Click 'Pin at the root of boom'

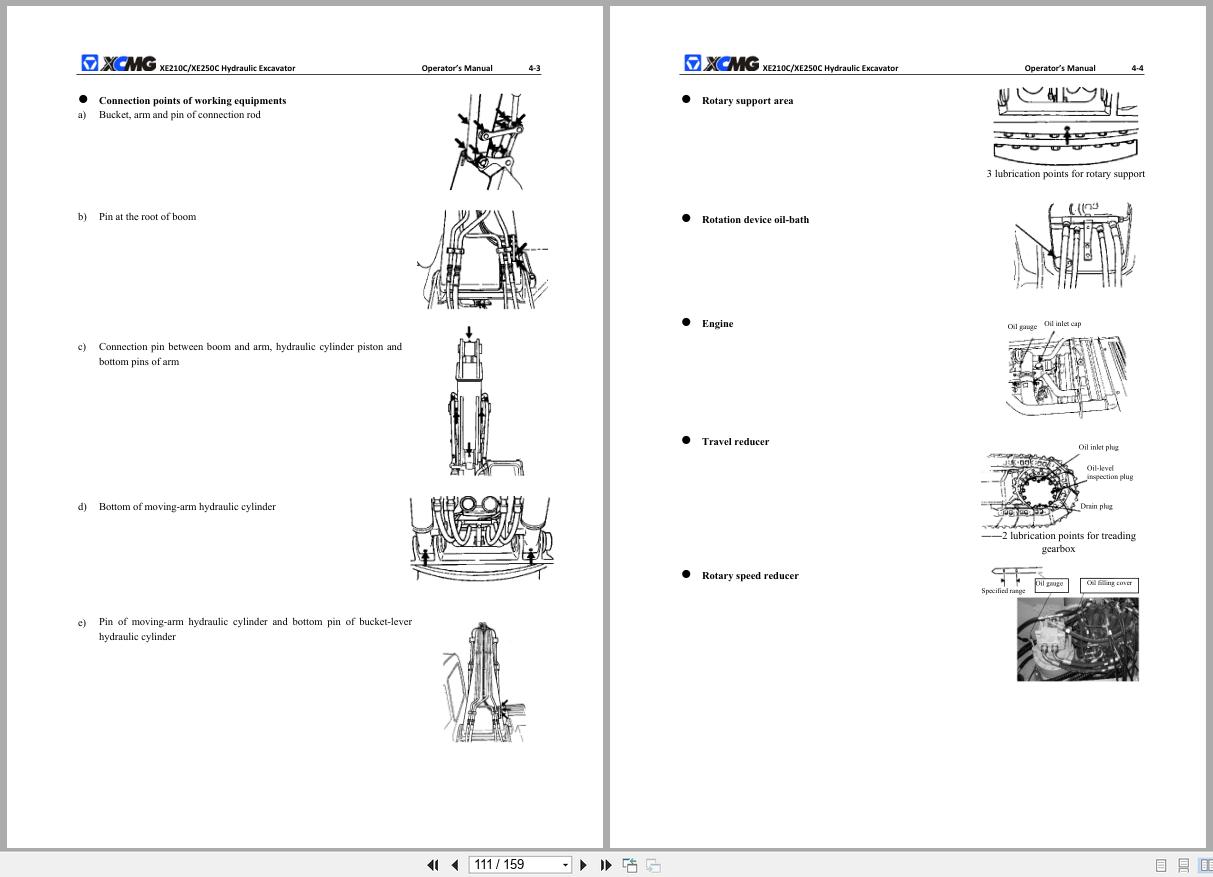tap(147, 217)
